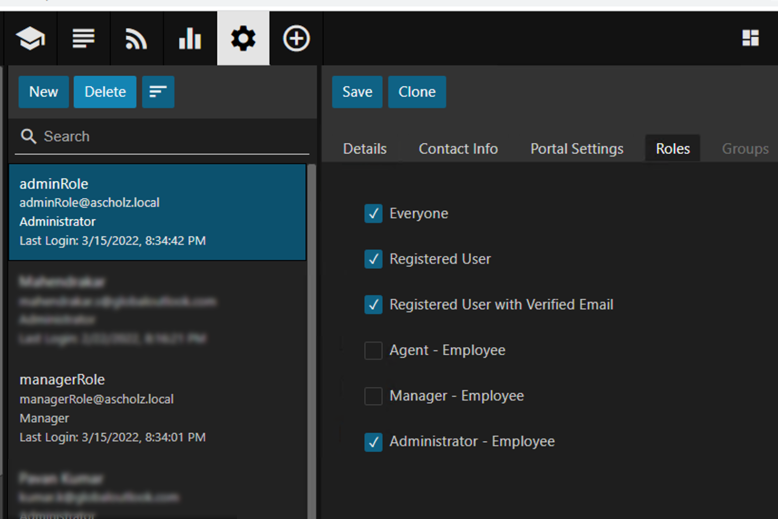
Task: Toggle Registered User with Verified Email
Action: [x=373, y=305]
